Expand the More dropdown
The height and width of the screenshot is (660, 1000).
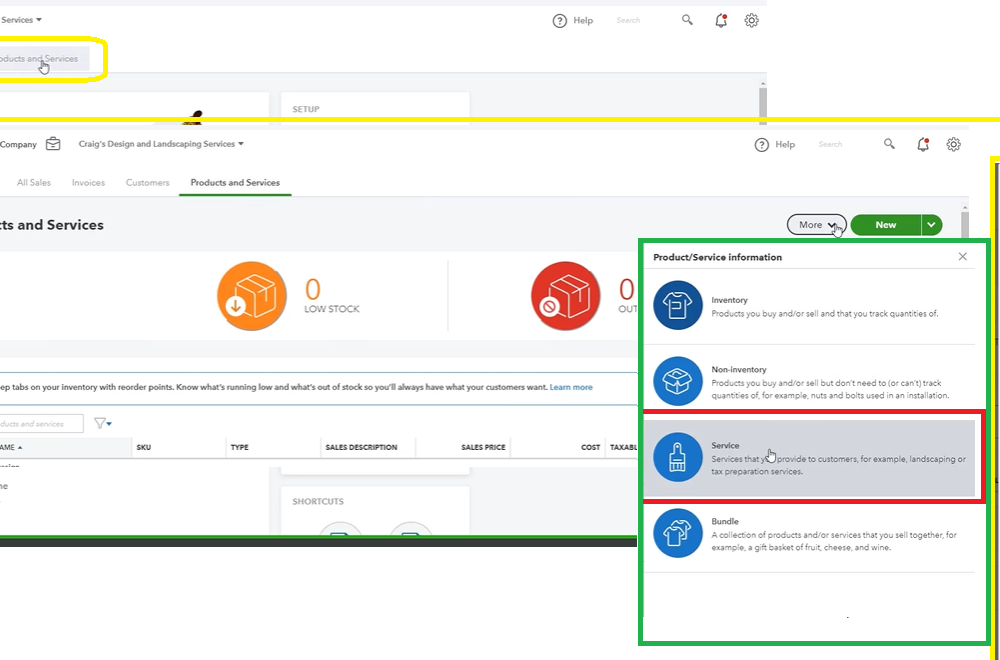tap(816, 225)
